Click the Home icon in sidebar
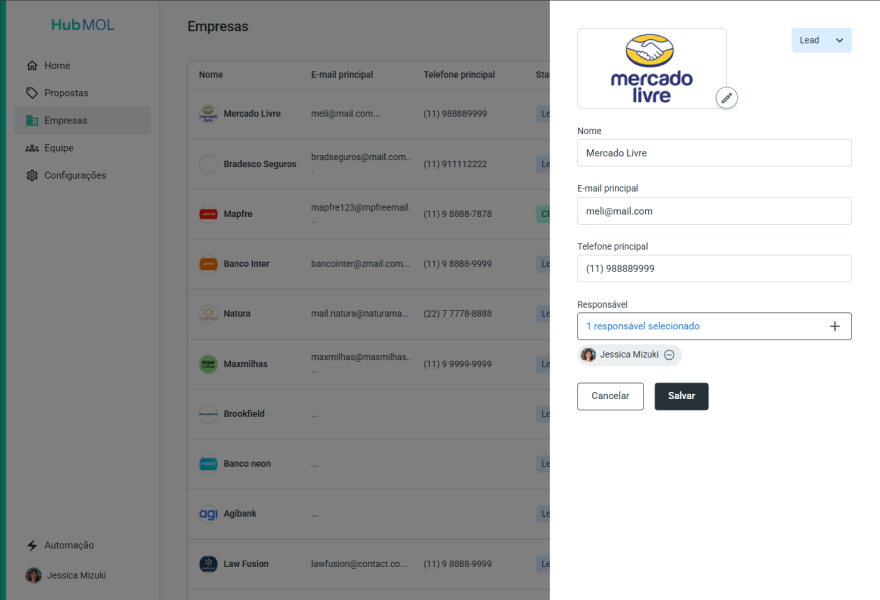Viewport: 880px width, 600px height. tap(32, 65)
